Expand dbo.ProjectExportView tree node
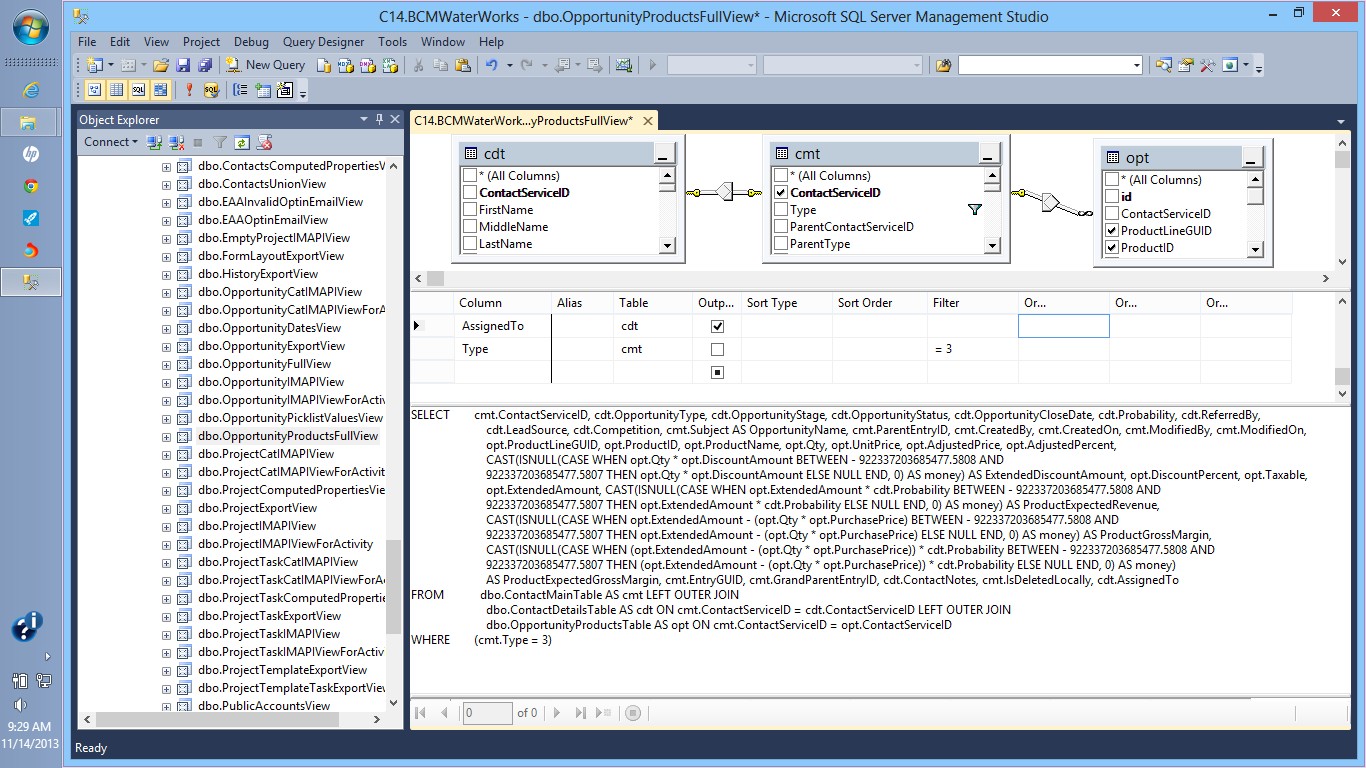1366x768 pixels. pyautogui.click(x=166, y=508)
